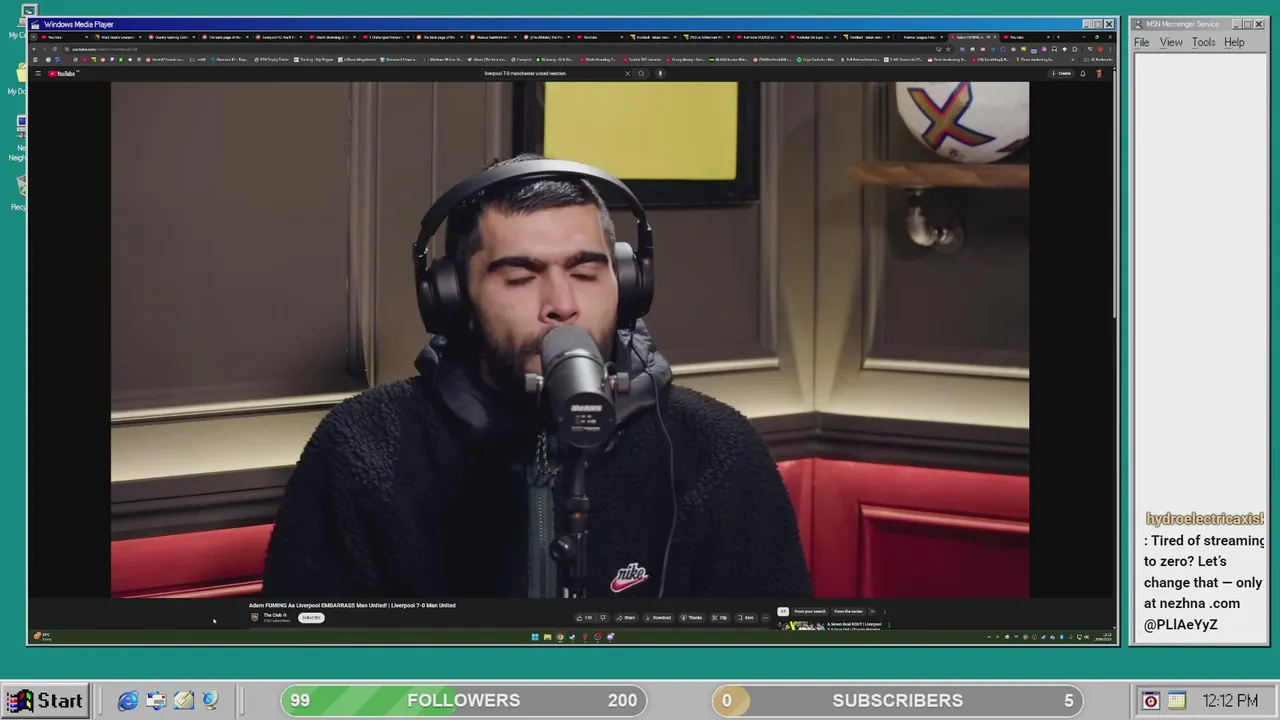Click the SUBSCRIBERS progress bar

(898, 701)
